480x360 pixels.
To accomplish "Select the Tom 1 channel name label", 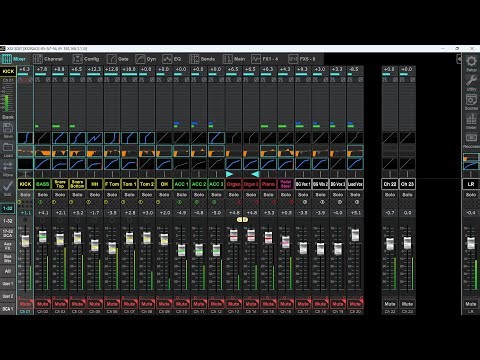I will pyautogui.click(x=130, y=184).
